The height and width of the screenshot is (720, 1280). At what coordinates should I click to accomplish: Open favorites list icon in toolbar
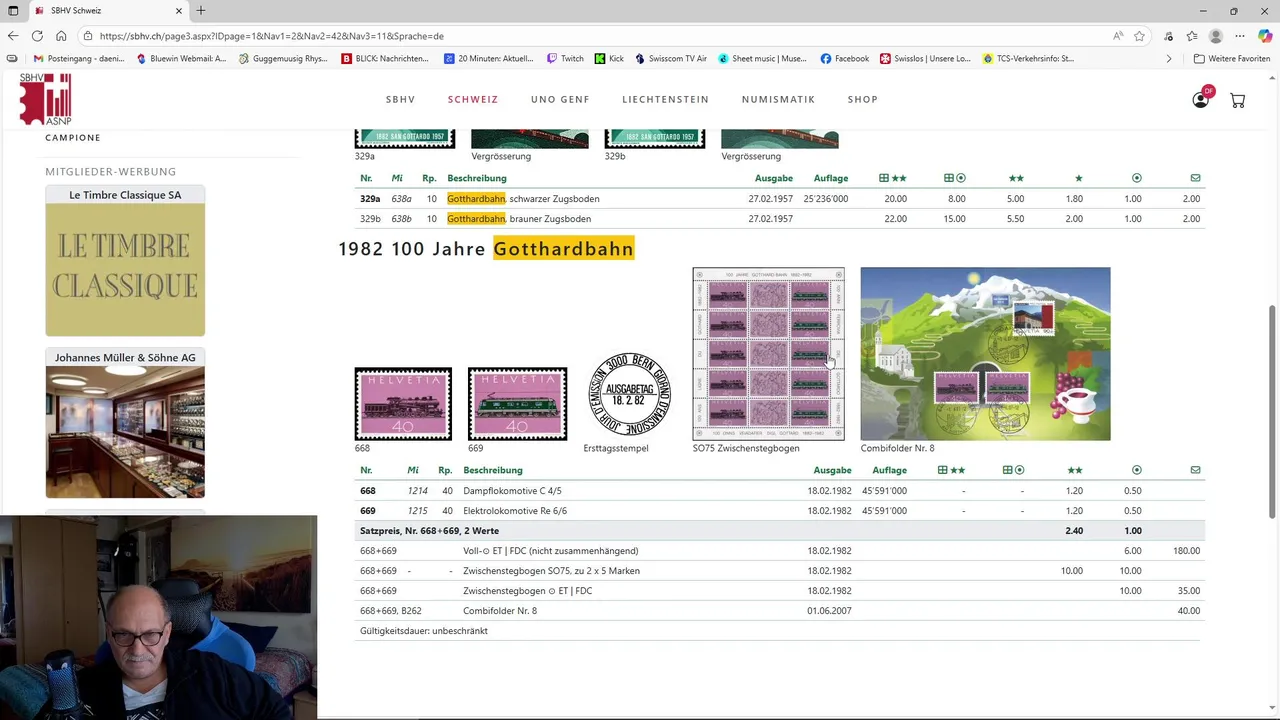tap(1192, 36)
